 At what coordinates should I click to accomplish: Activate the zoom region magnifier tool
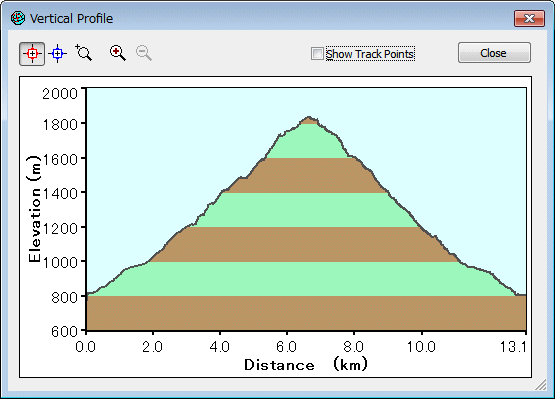[84, 53]
